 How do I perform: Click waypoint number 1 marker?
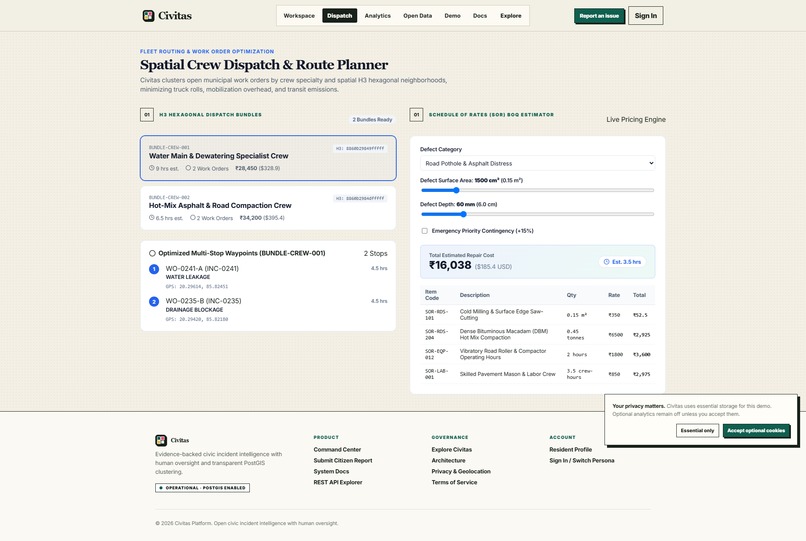(154, 269)
